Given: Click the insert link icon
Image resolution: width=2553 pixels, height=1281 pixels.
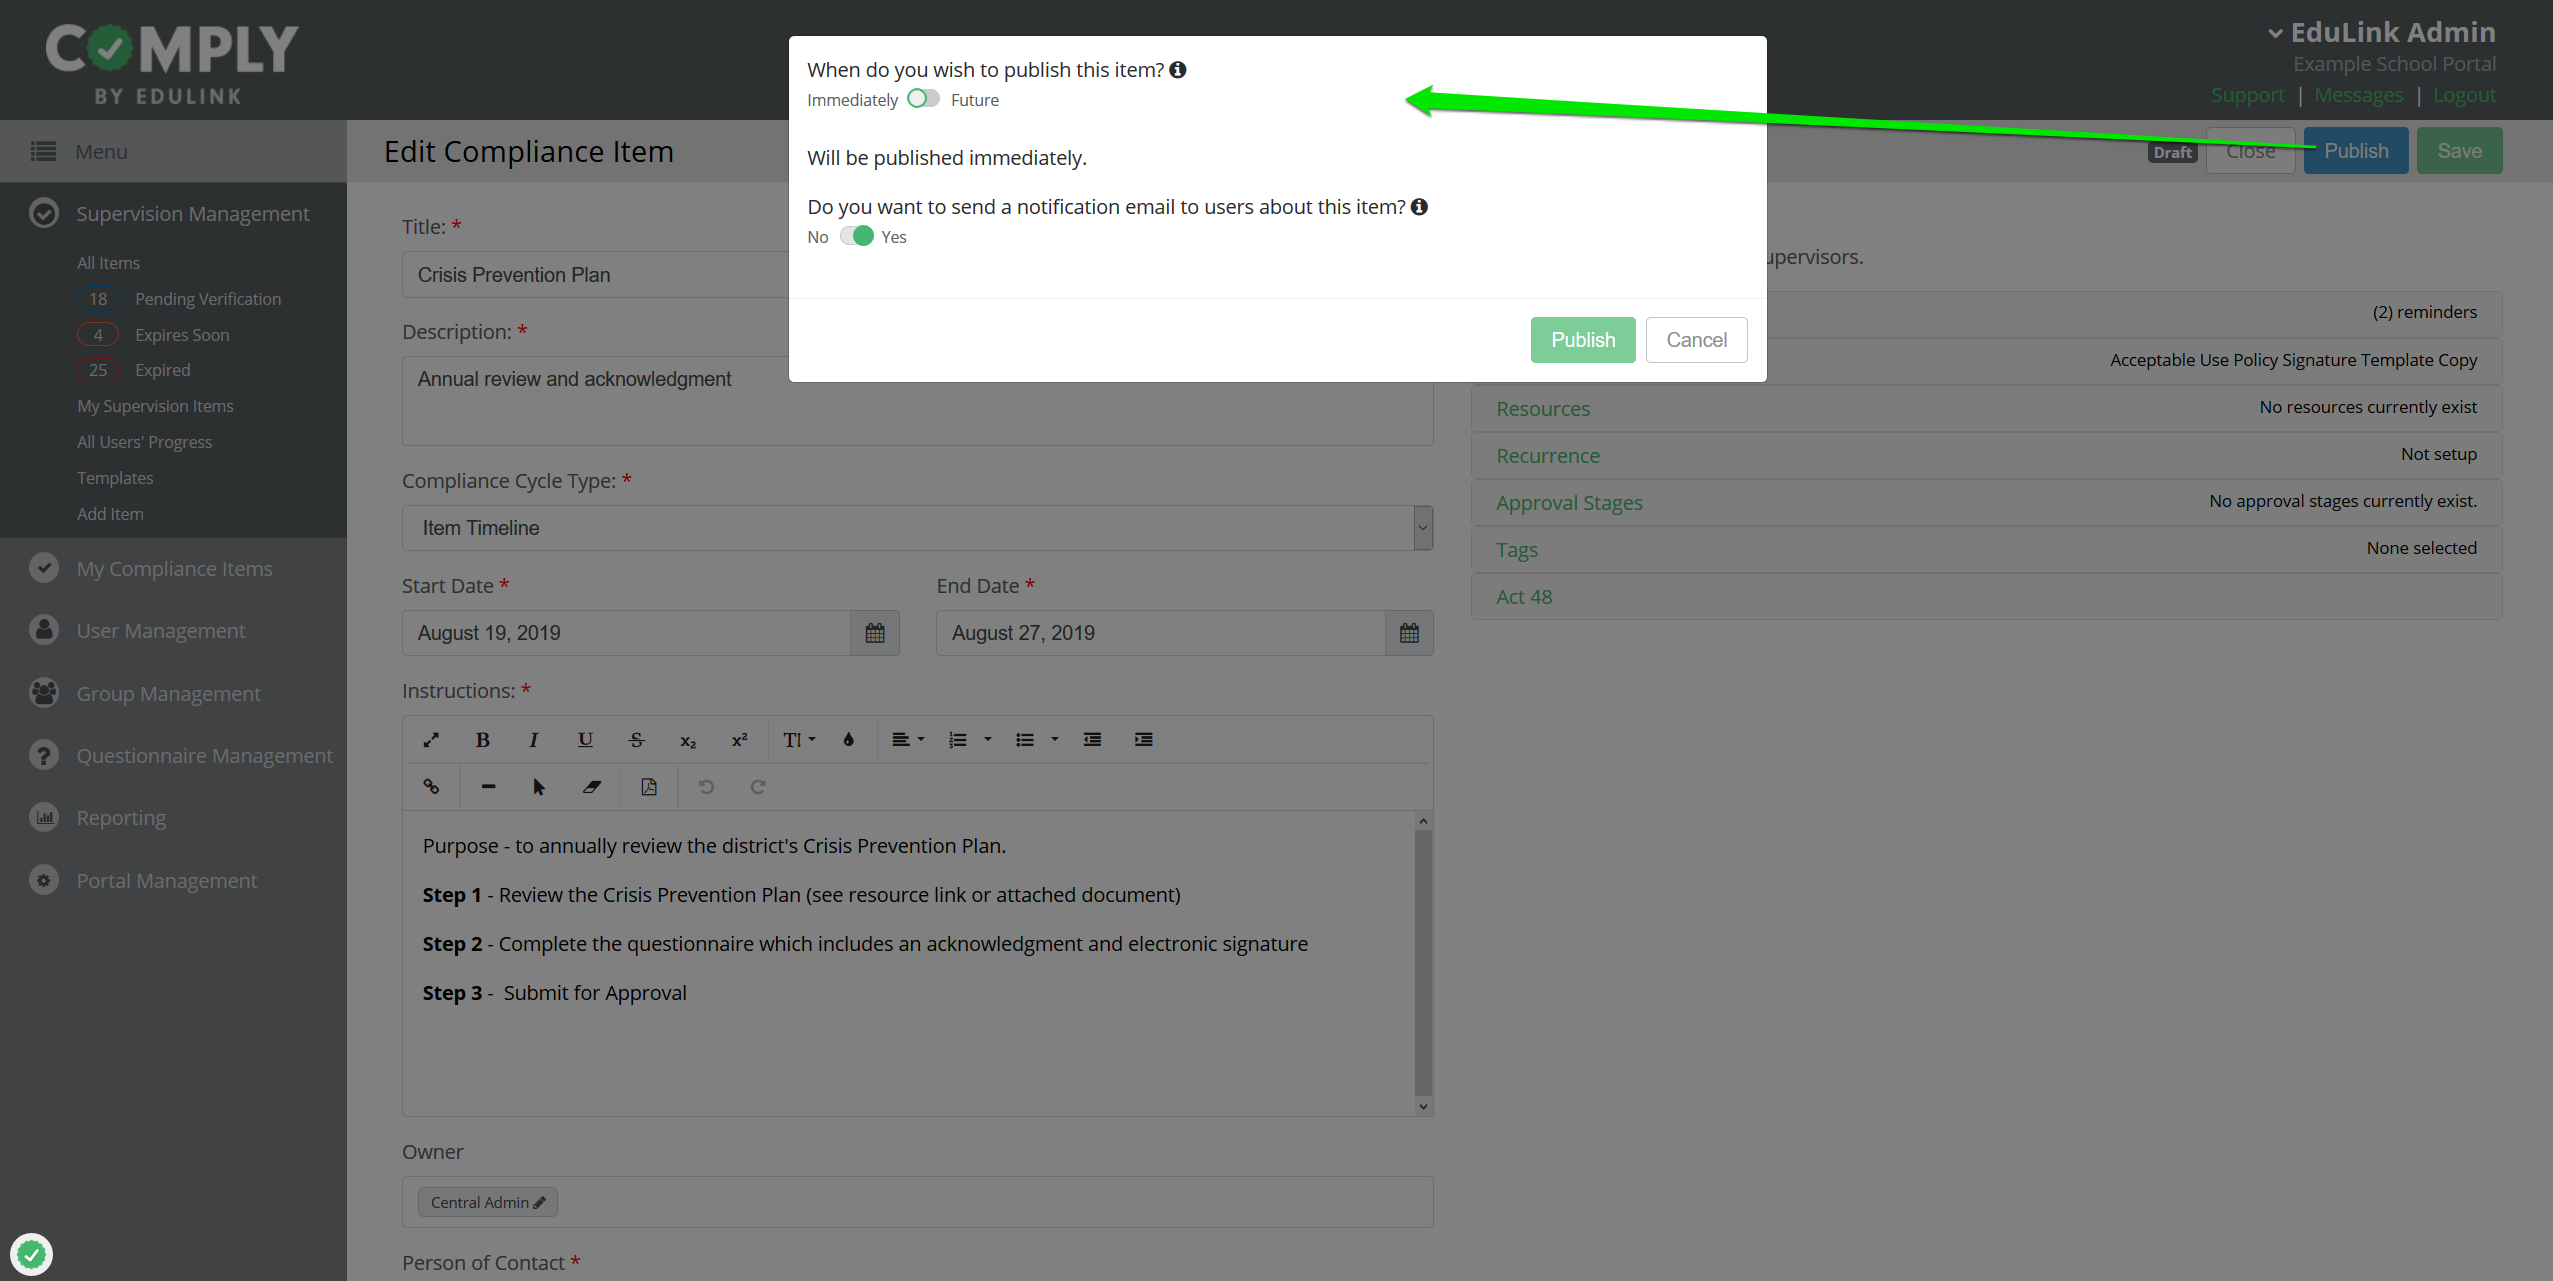Looking at the screenshot, I should [x=431, y=787].
